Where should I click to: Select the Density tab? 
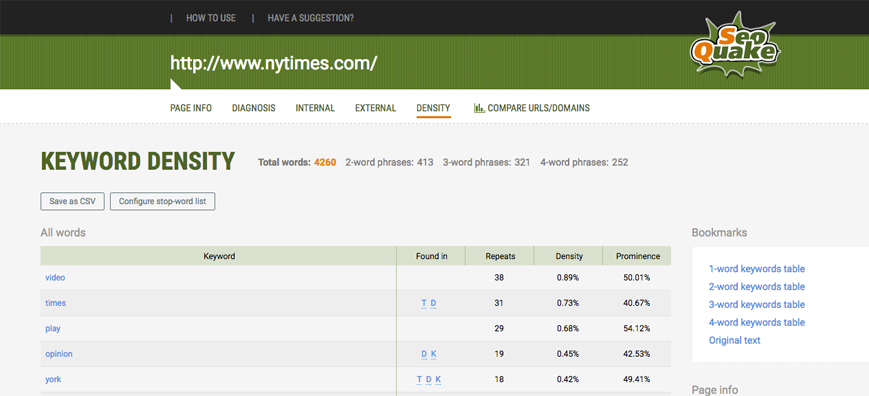[x=433, y=108]
